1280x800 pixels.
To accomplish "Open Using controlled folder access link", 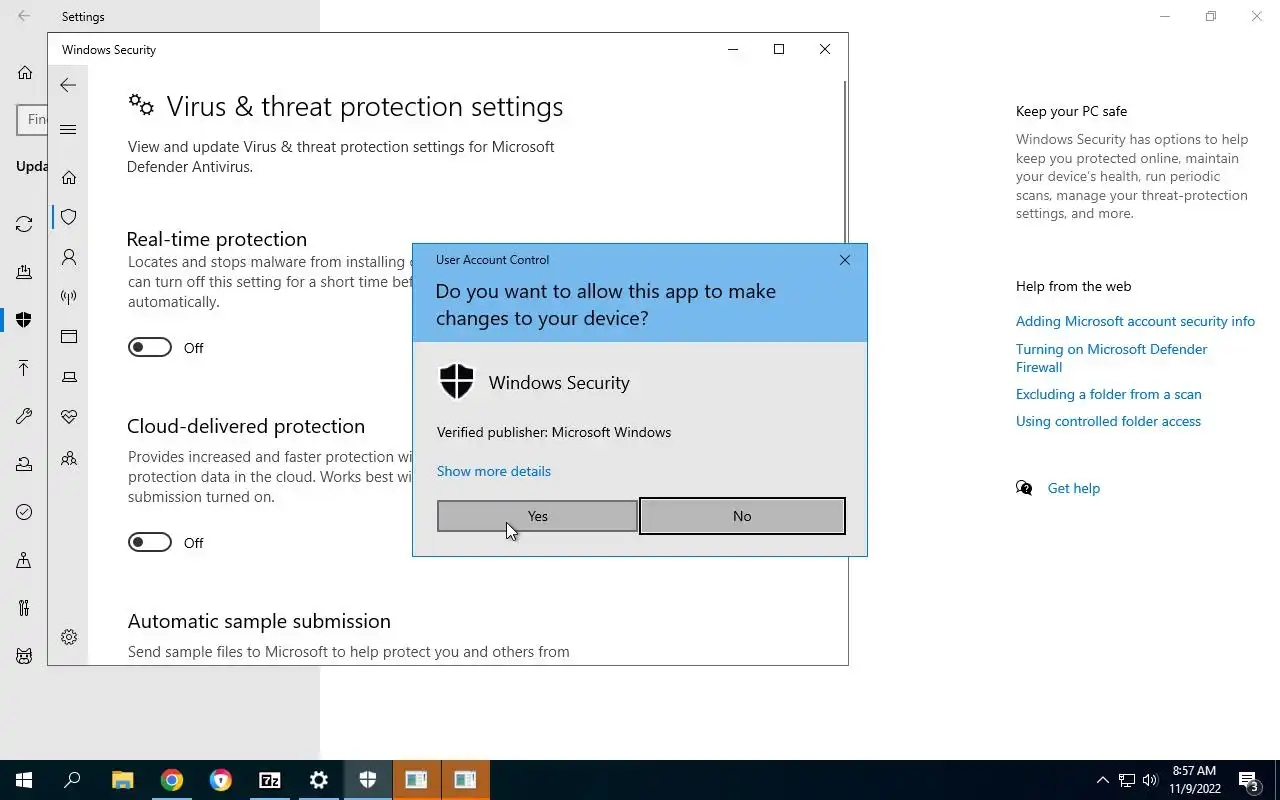I will point(1108,421).
